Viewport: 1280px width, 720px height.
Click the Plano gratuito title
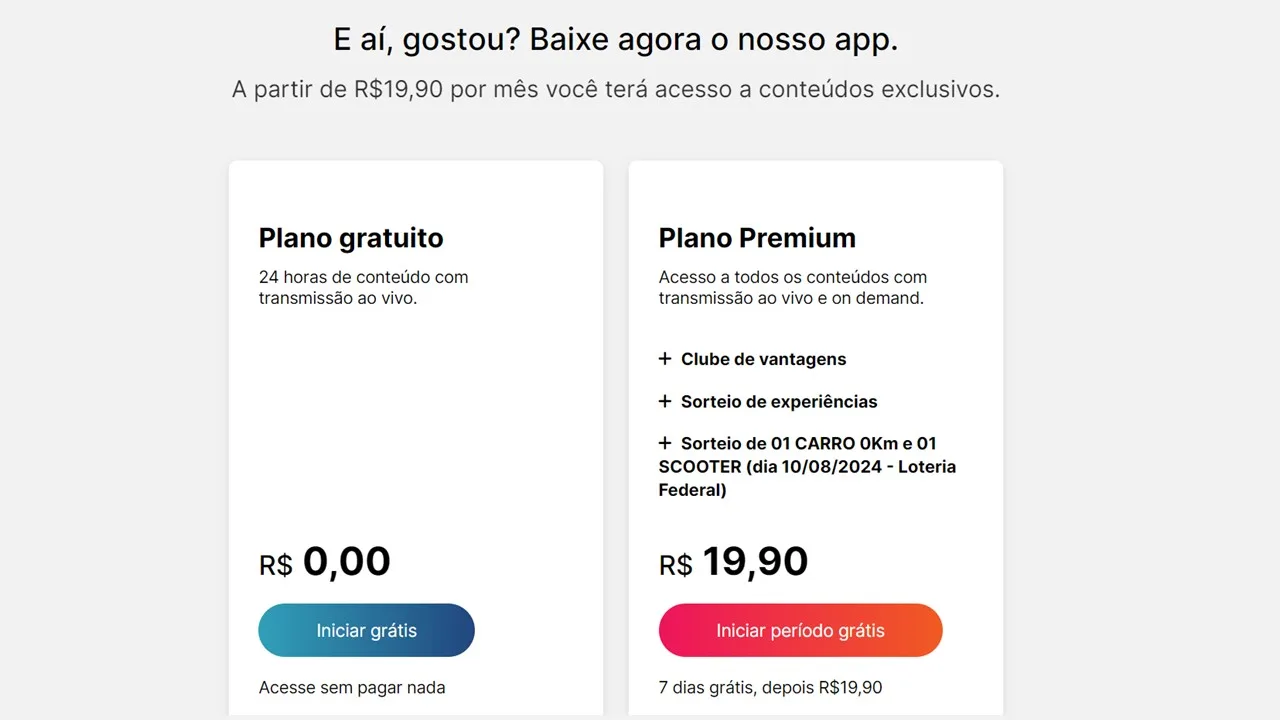click(x=351, y=238)
